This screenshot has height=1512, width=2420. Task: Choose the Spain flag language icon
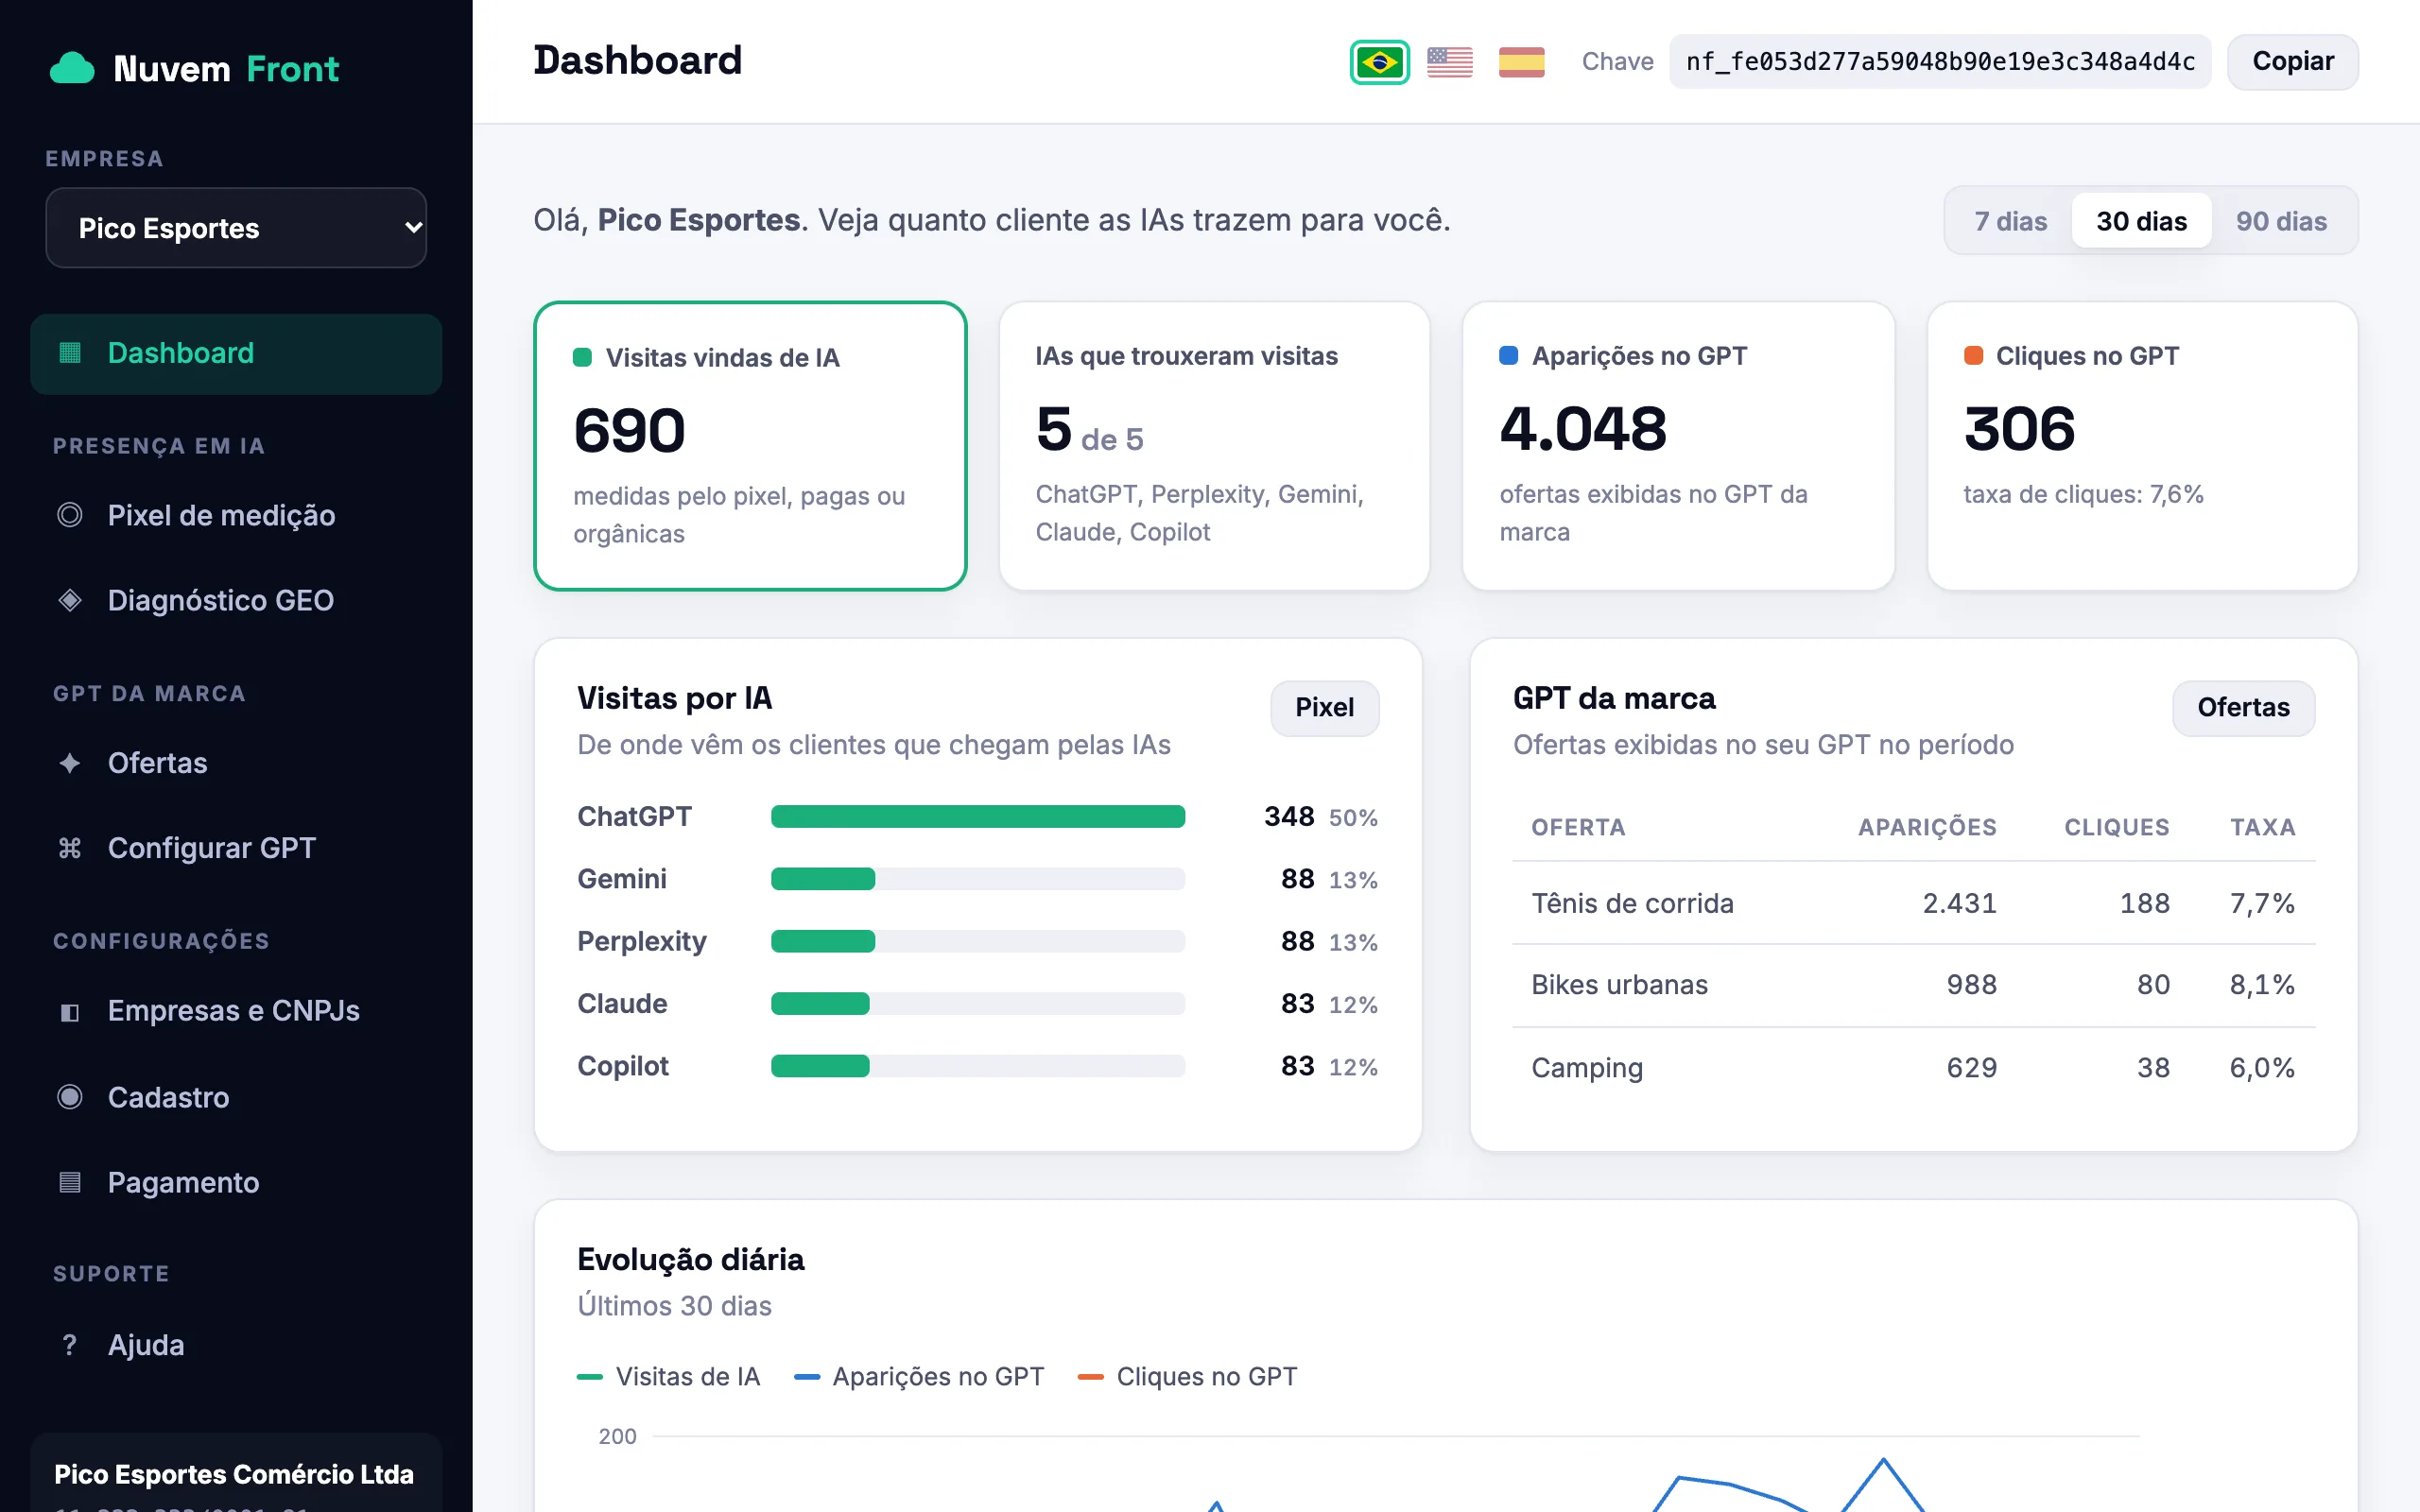1521,62
